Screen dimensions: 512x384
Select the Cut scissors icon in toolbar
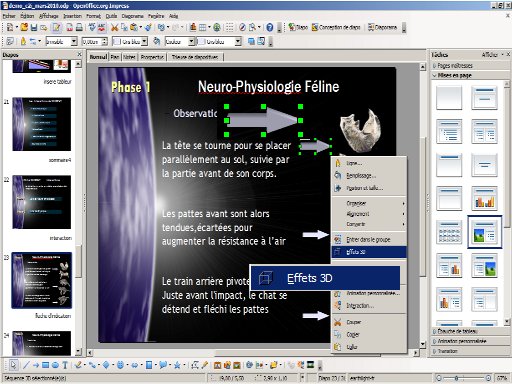[x=114, y=27]
